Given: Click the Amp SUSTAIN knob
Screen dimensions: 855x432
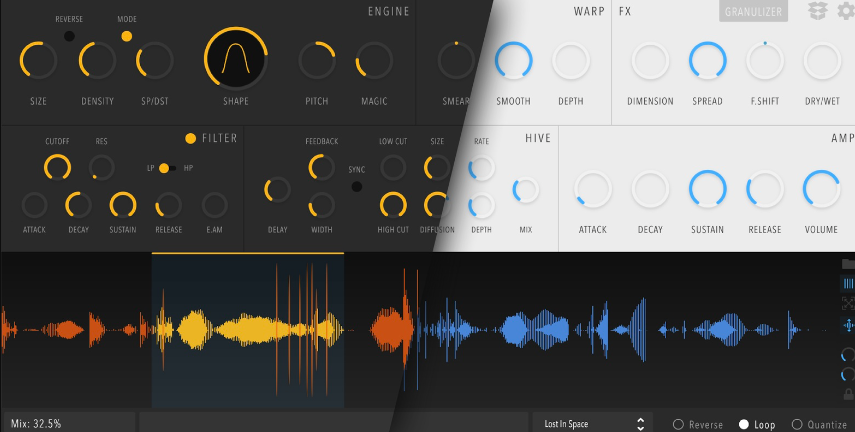Looking at the screenshot, I should coord(707,189).
